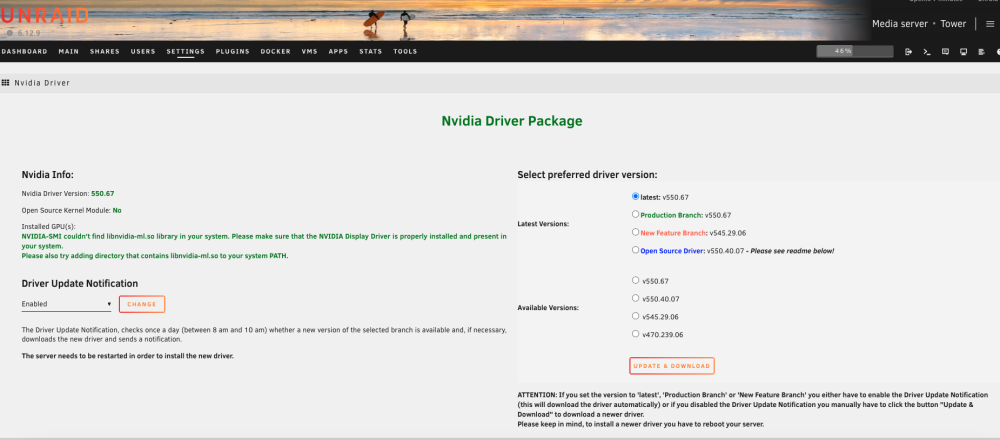Click the 'Select preferred driver version' heading
Viewport: 1000px width, 440px height.
[x=587, y=175]
